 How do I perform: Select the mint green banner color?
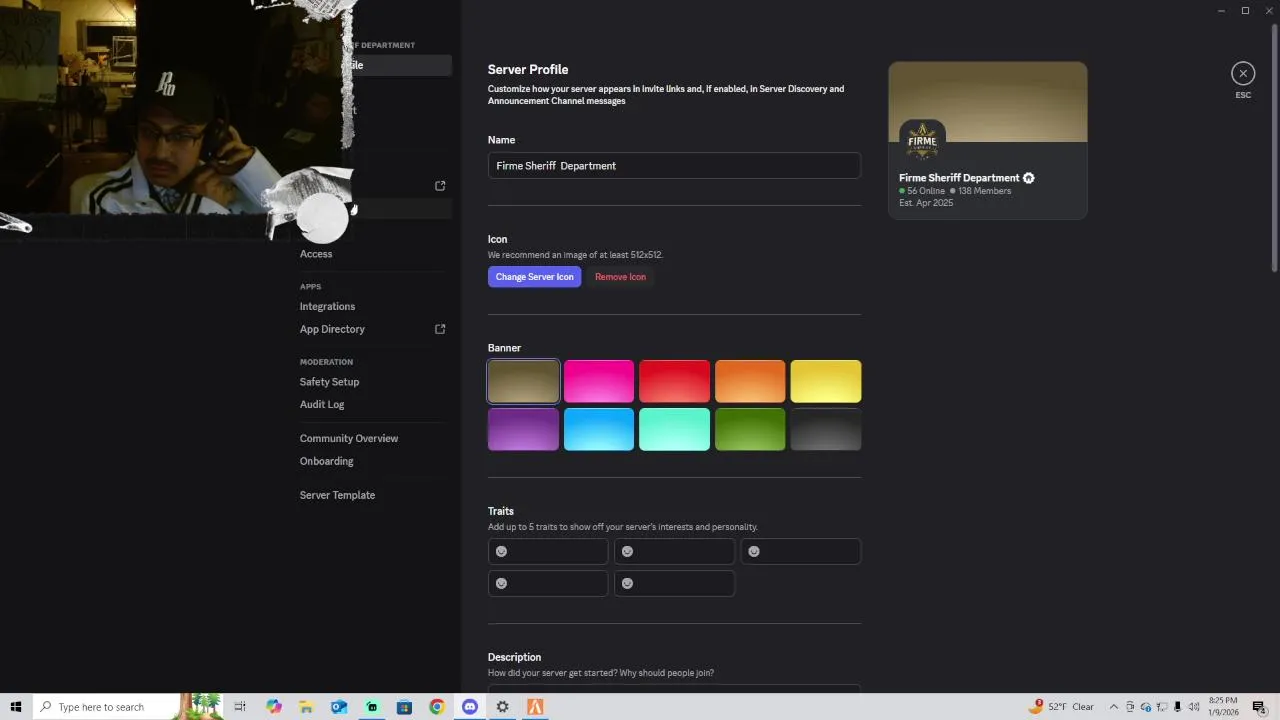674,429
